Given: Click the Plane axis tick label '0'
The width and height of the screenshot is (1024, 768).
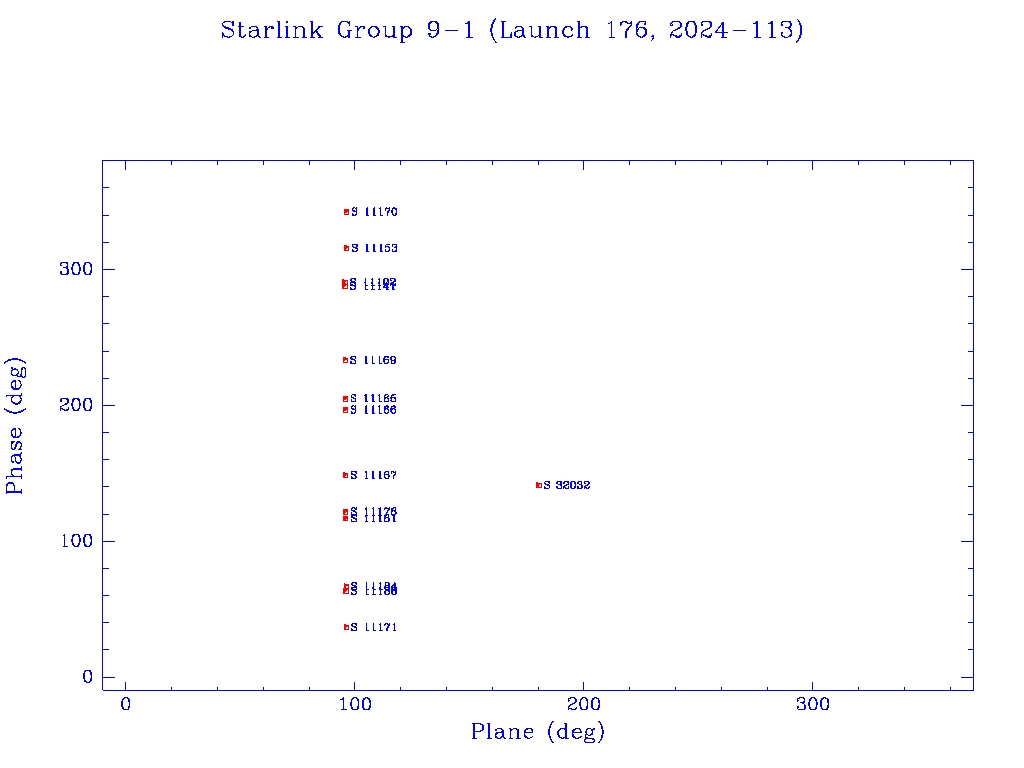Looking at the screenshot, I should click(x=125, y=704).
